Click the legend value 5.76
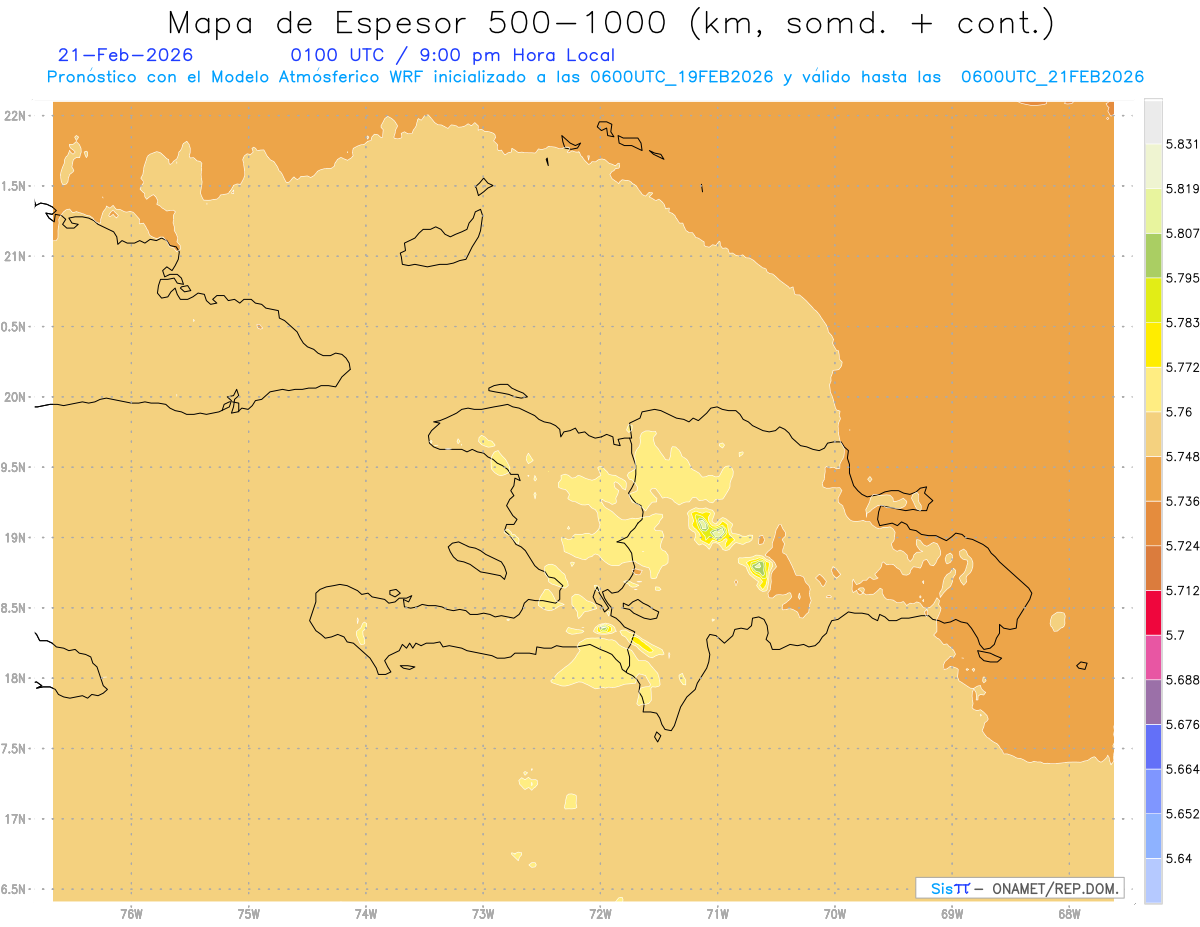 (x=1178, y=411)
